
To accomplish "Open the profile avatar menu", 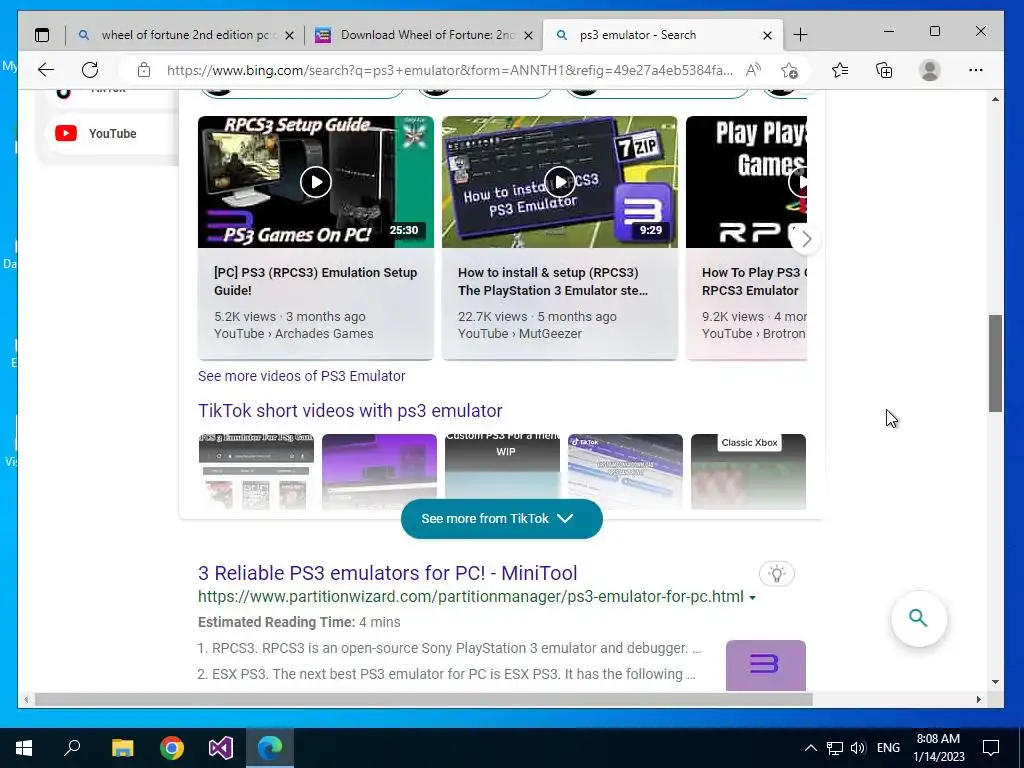I will pos(929,70).
